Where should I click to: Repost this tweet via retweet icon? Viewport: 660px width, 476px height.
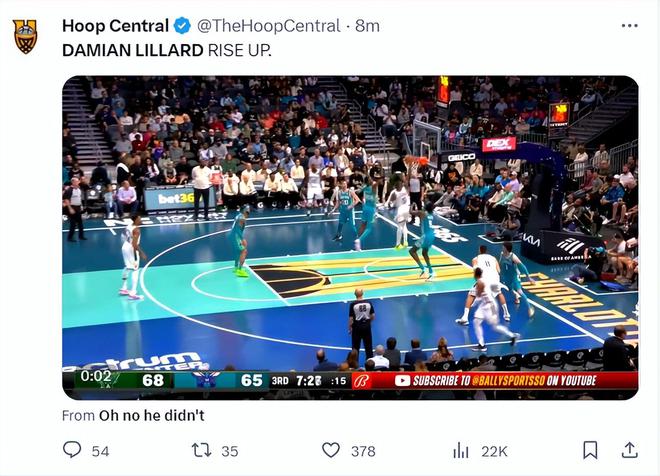click(201, 450)
